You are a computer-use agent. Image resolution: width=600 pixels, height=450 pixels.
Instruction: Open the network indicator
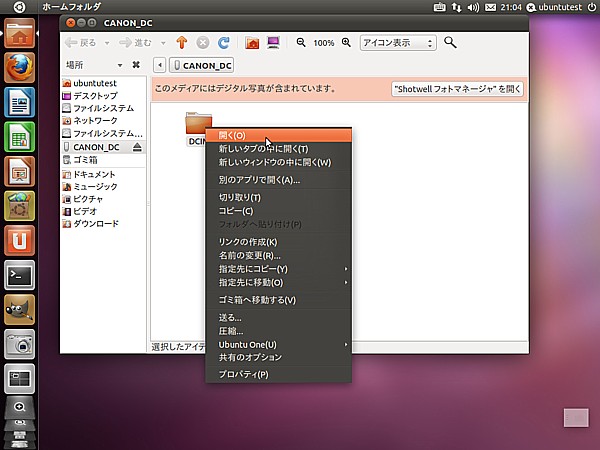(457, 7)
